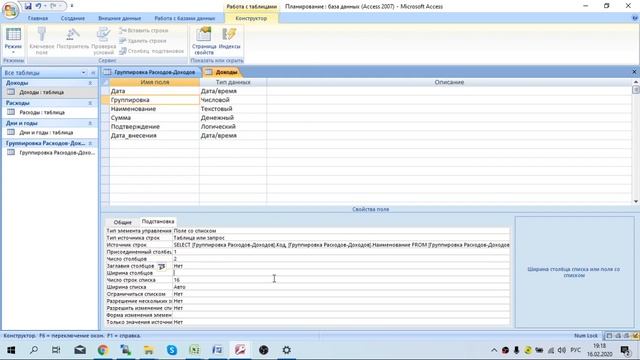640x360 pixels.
Task: Select the Дата_внесения field name cell
Action: tap(154, 136)
